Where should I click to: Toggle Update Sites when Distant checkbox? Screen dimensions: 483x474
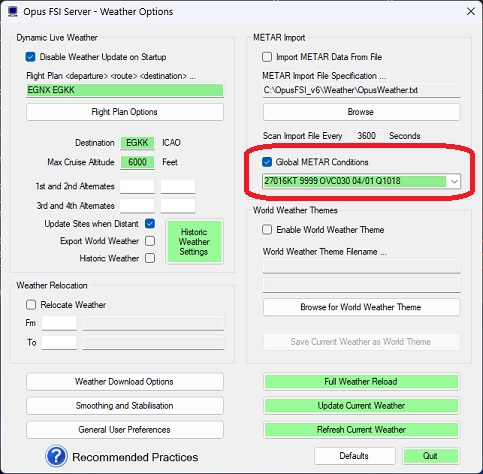(150, 223)
